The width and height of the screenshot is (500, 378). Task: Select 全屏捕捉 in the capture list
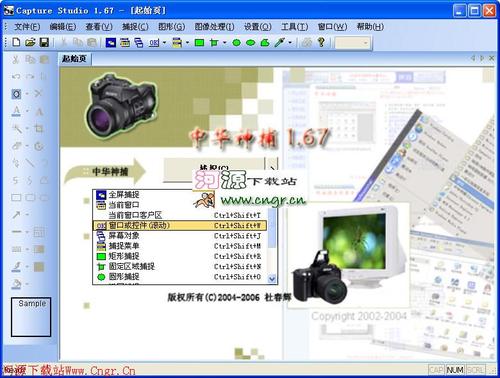click(x=180, y=195)
